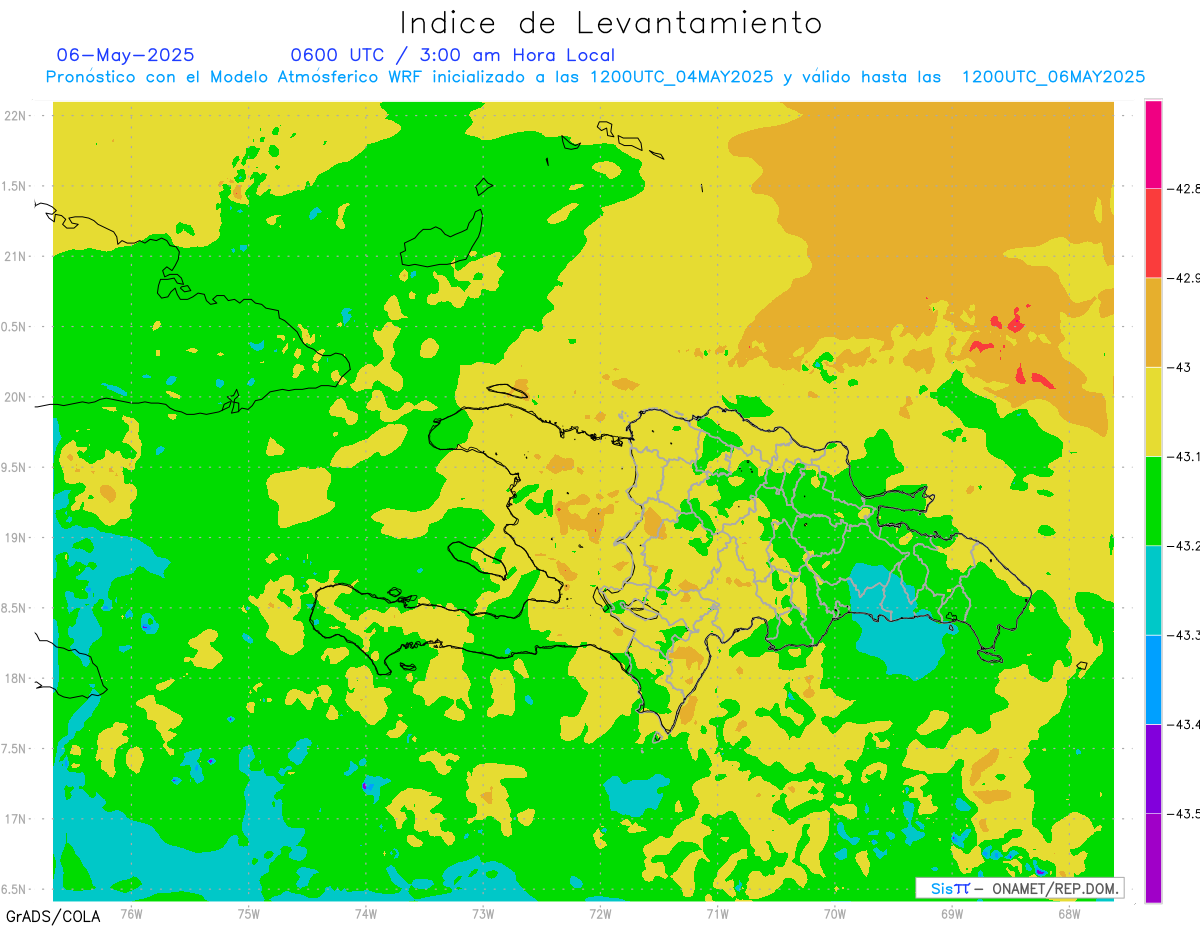Click the legend value -43.2
The height and width of the screenshot is (927, 1200).
coord(1184,546)
